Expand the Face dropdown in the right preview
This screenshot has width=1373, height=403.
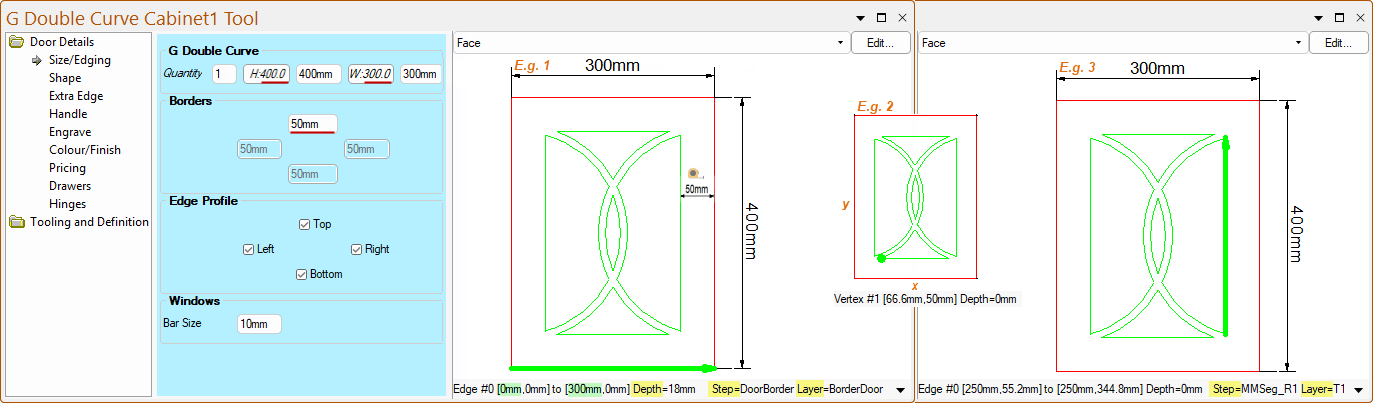coord(1299,43)
